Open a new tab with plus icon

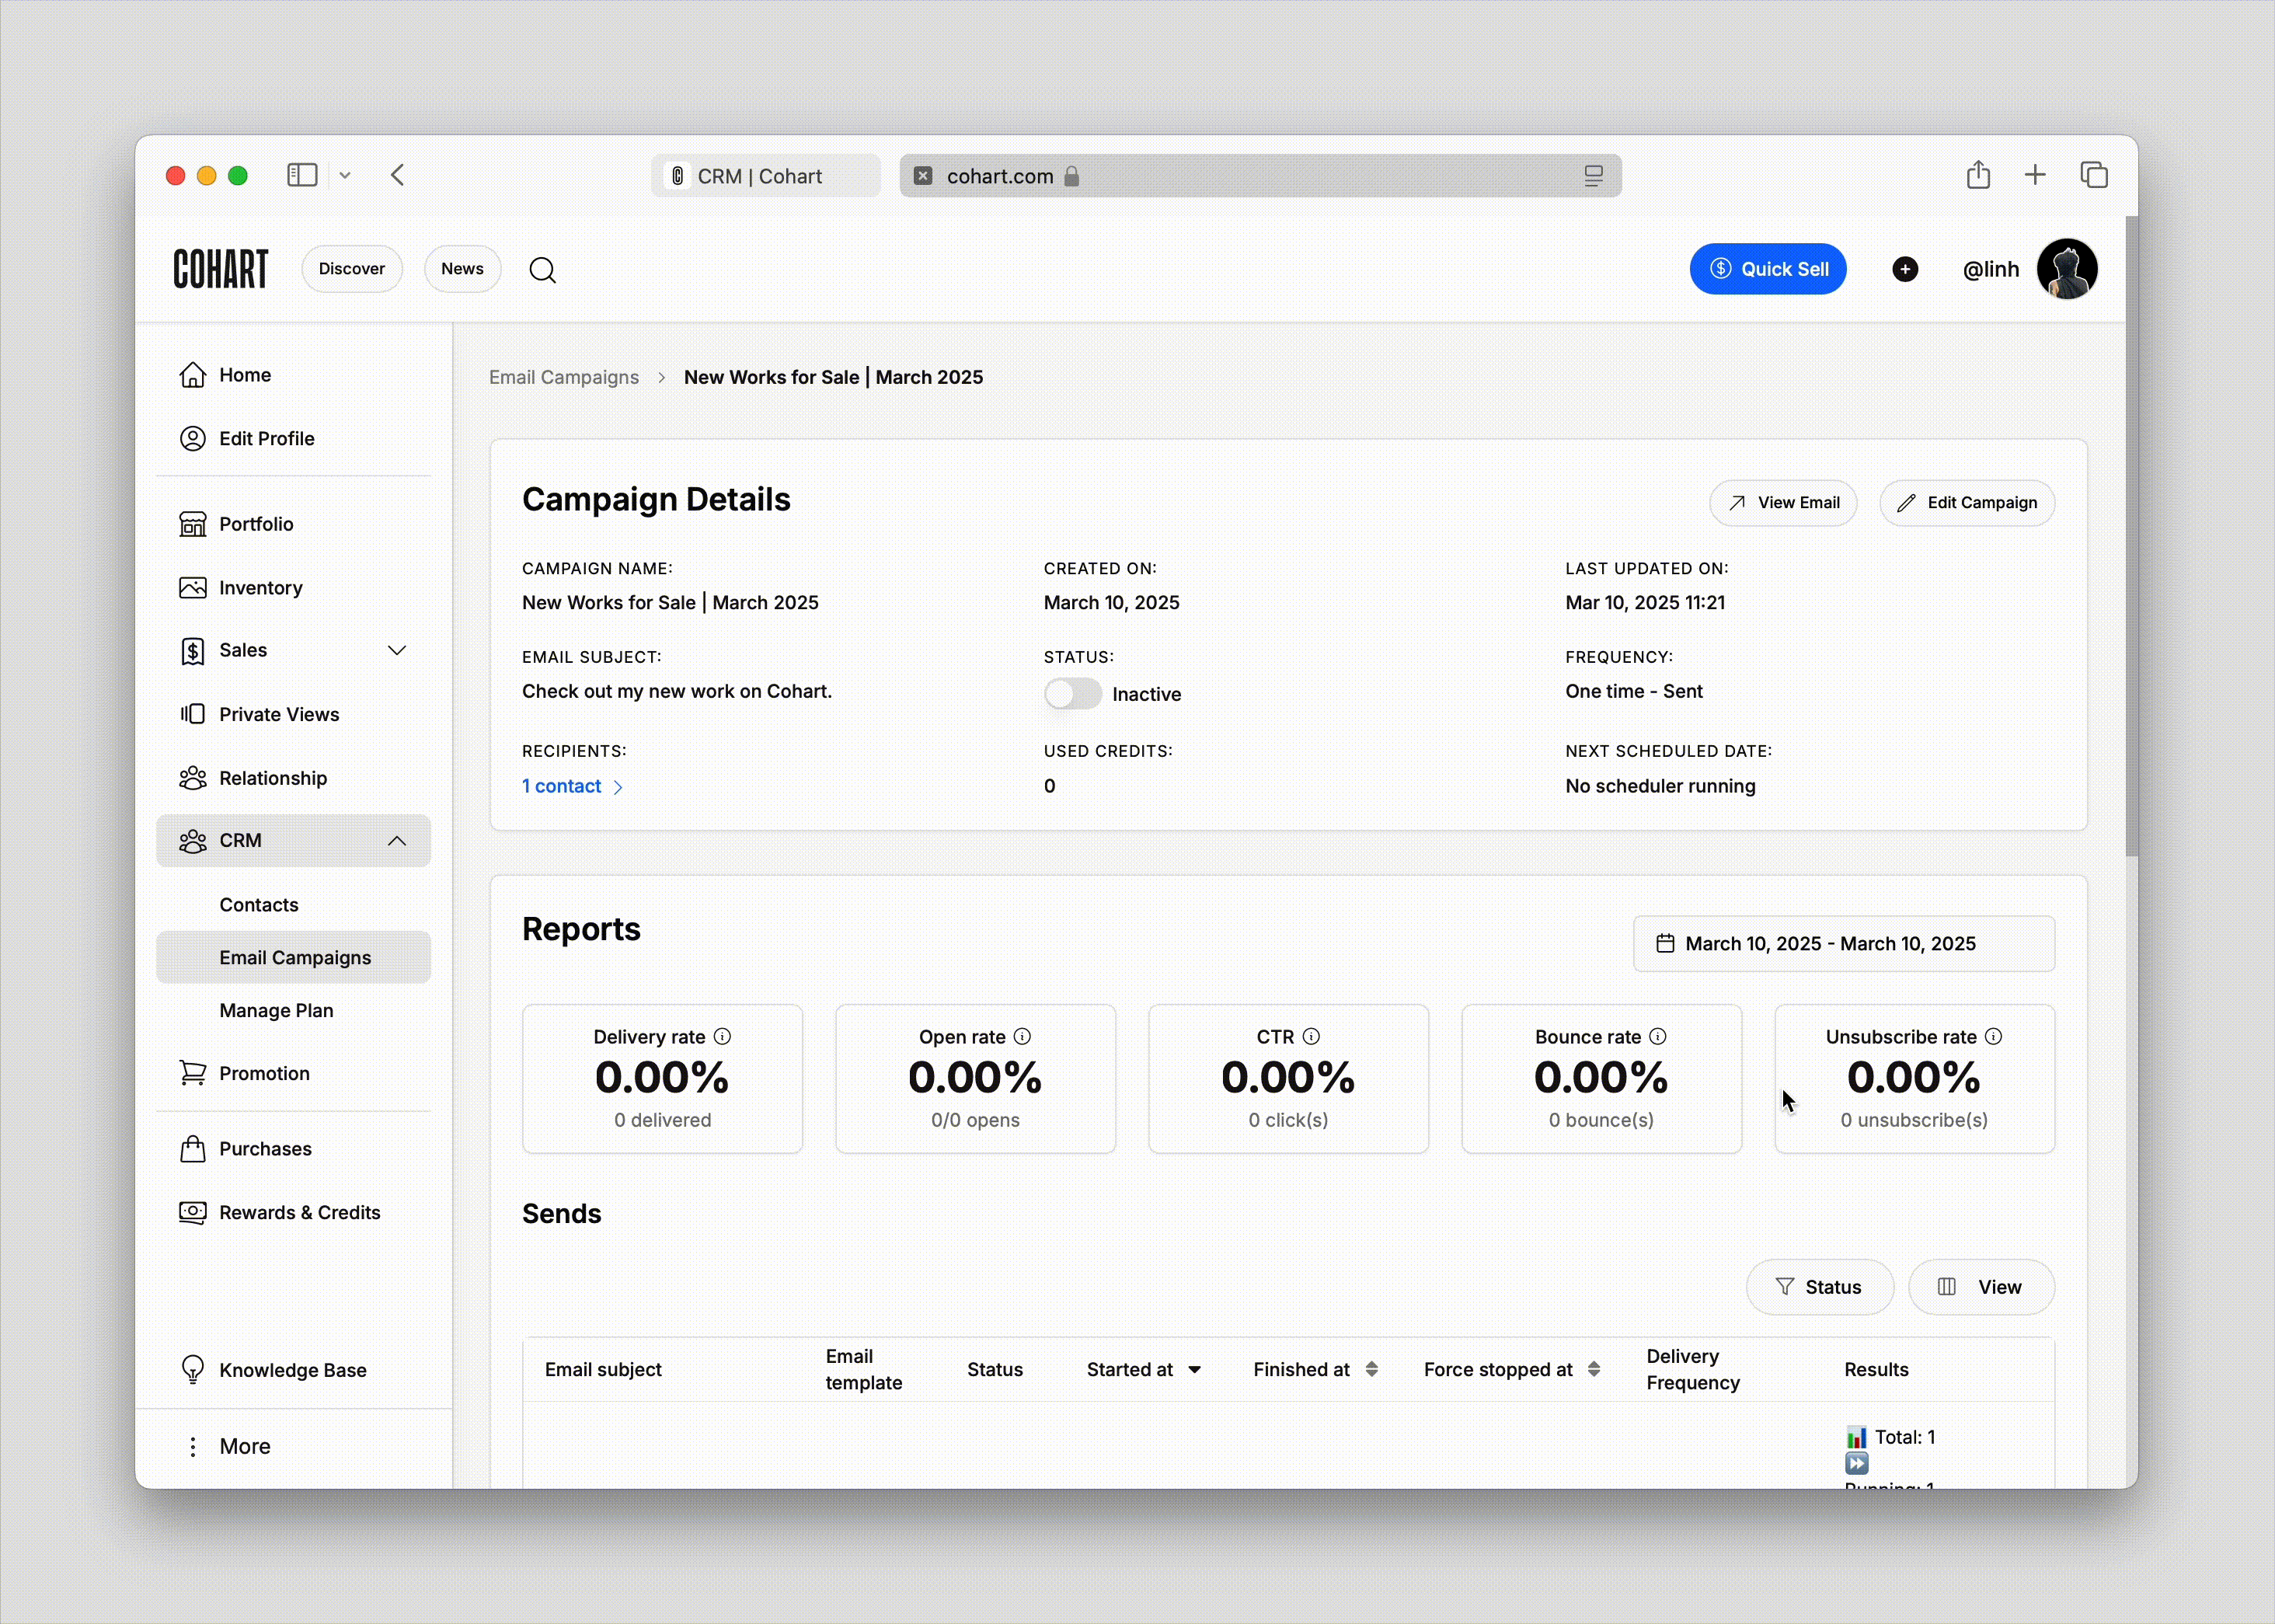click(2035, 175)
